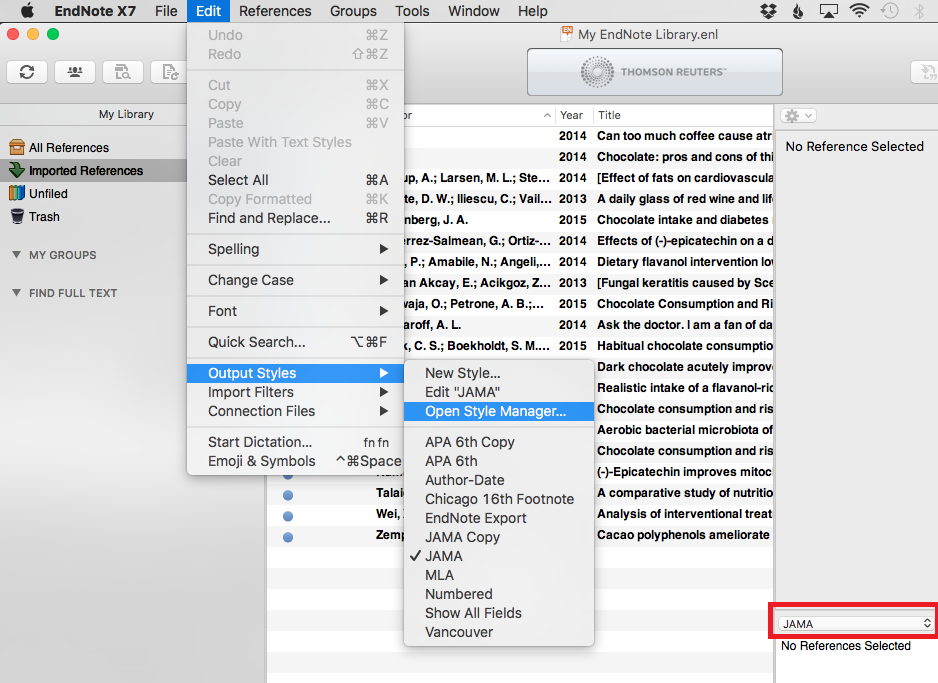Click the Output Styles menu entry
Viewport: 938px width, 683px height.
[296, 373]
